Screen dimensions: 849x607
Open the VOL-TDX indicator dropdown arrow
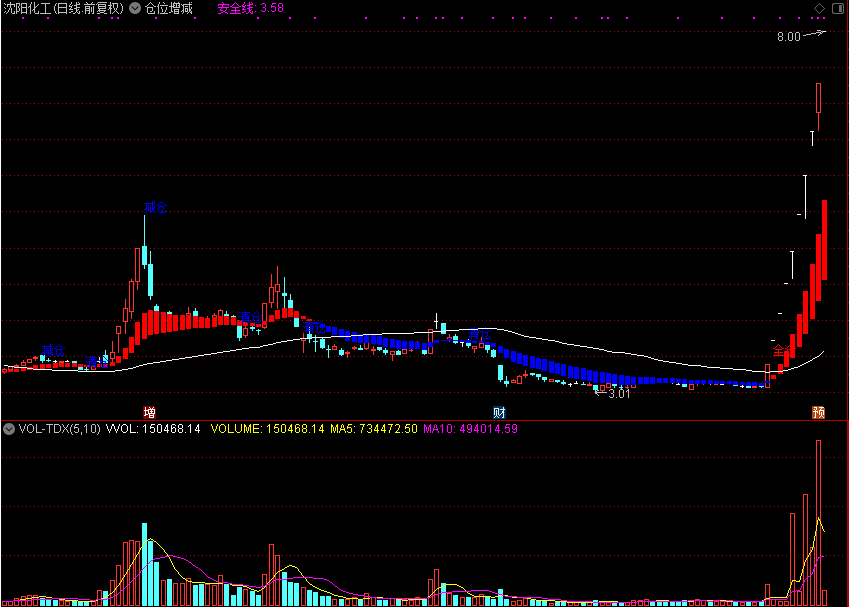[9, 429]
